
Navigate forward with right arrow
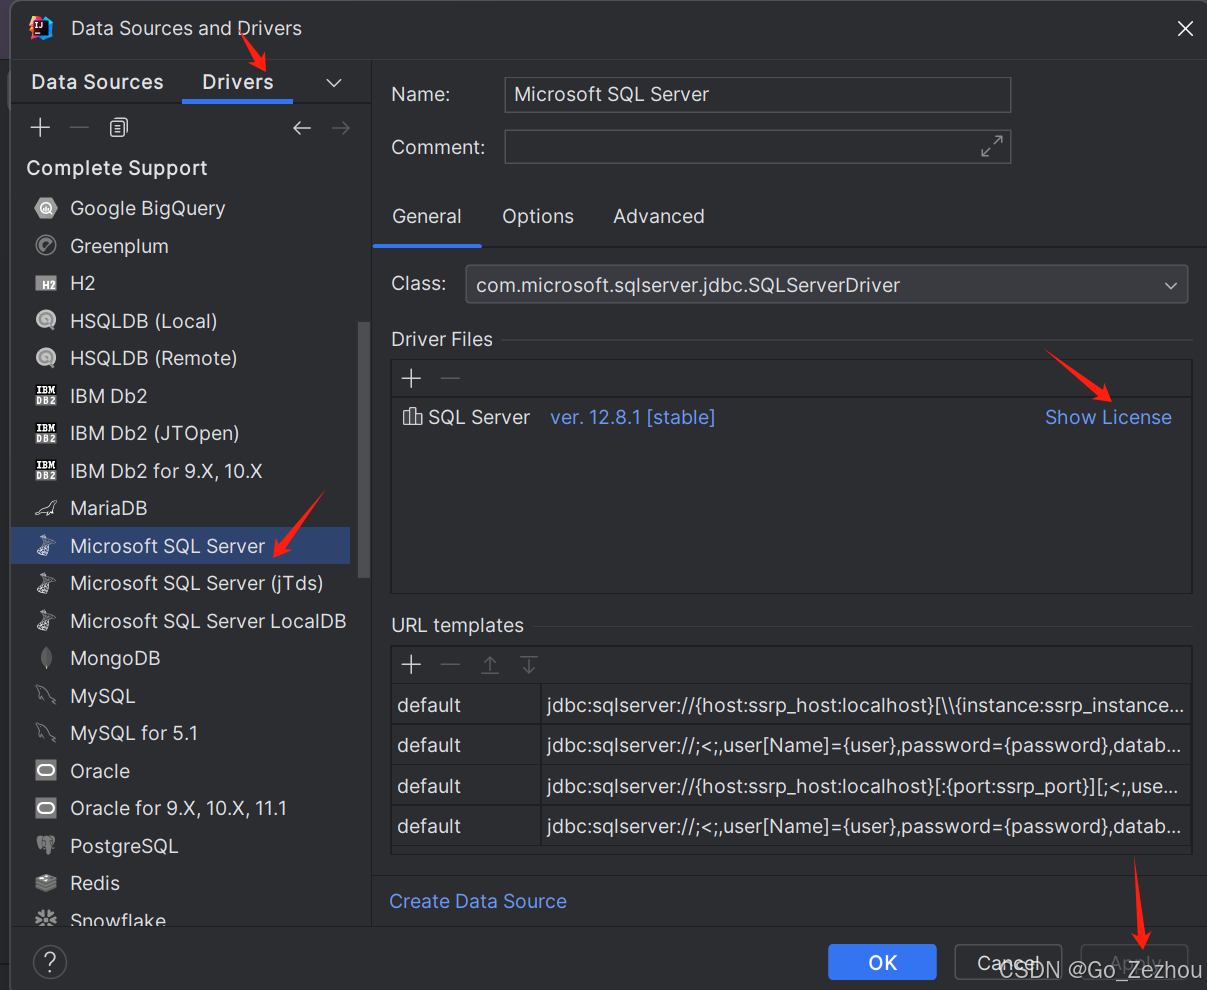point(341,128)
